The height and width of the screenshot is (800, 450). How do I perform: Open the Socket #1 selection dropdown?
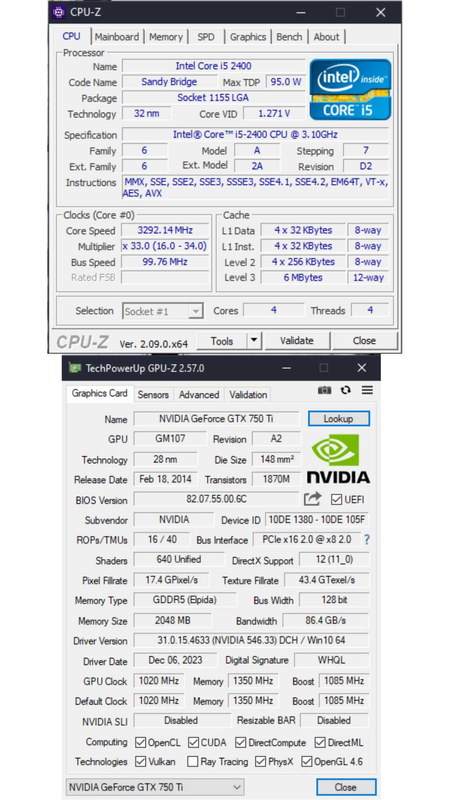pos(163,311)
